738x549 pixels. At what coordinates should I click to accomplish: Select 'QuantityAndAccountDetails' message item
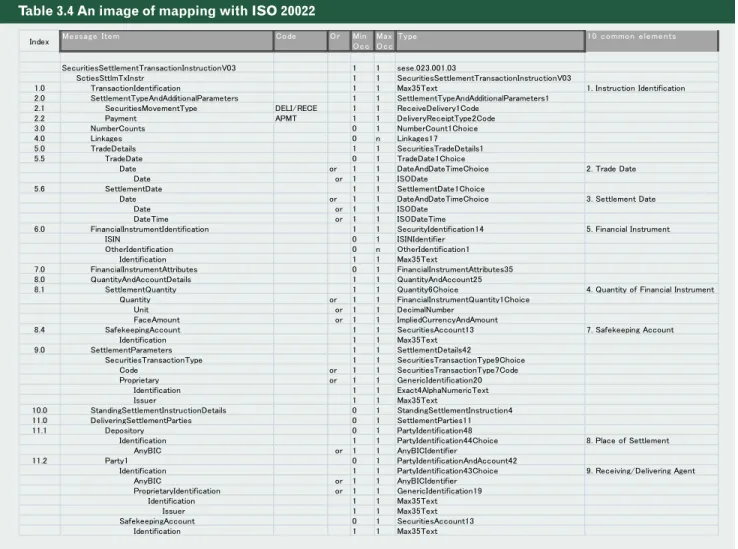click(x=141, y=280)
